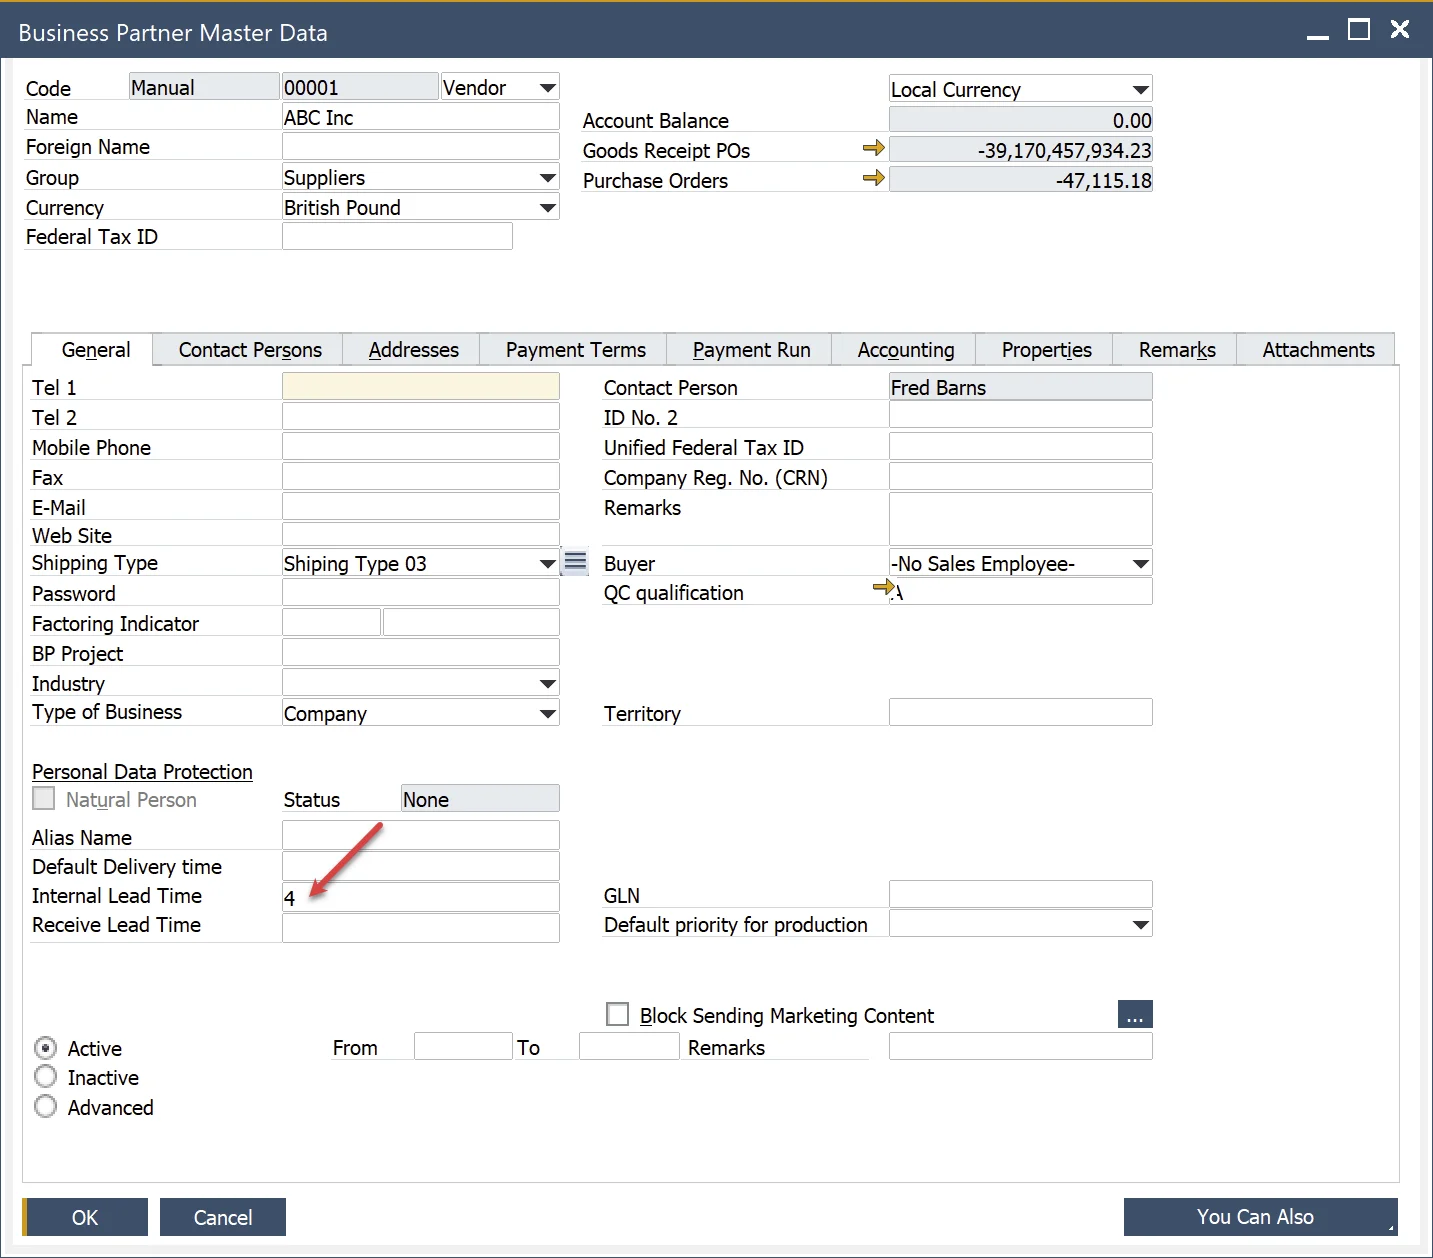Image resolution: width=1433 pixels, height=1258 pixels.
Task: Click Purchase Orders link arrow
Action: (x=873, y=179)
